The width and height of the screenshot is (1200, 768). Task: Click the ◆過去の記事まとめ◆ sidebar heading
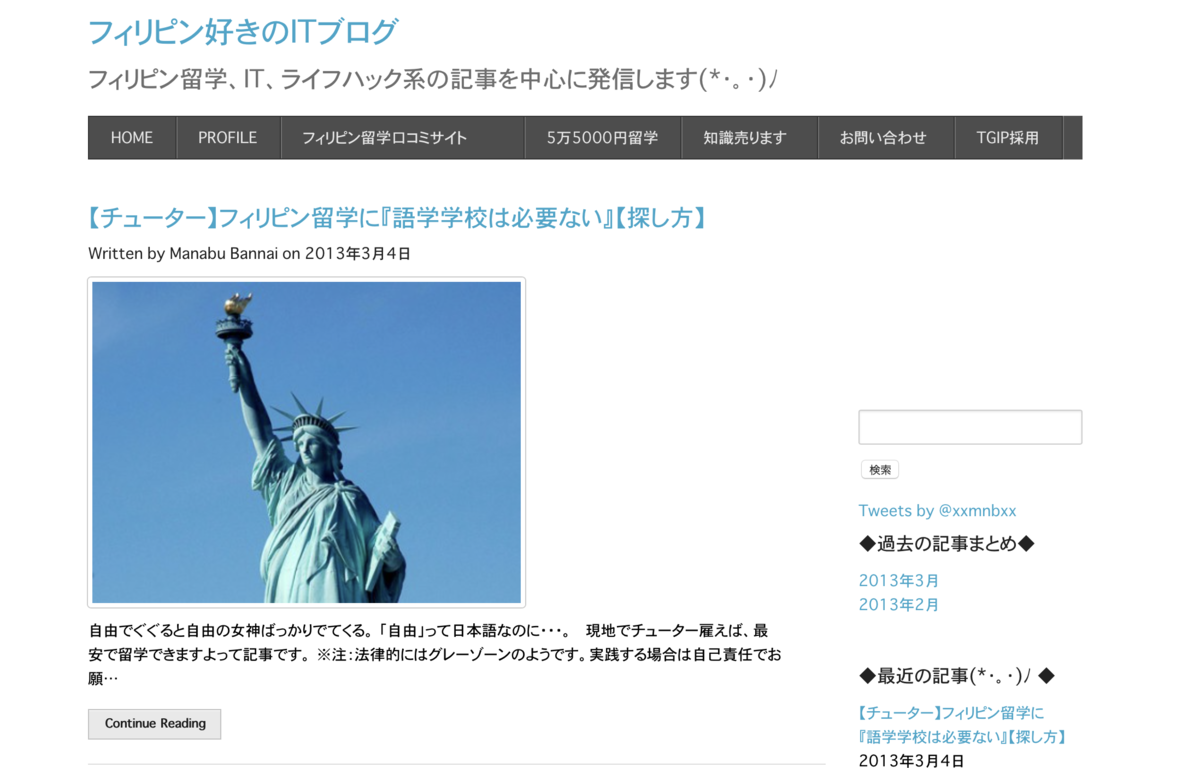[x=947, y=544]
